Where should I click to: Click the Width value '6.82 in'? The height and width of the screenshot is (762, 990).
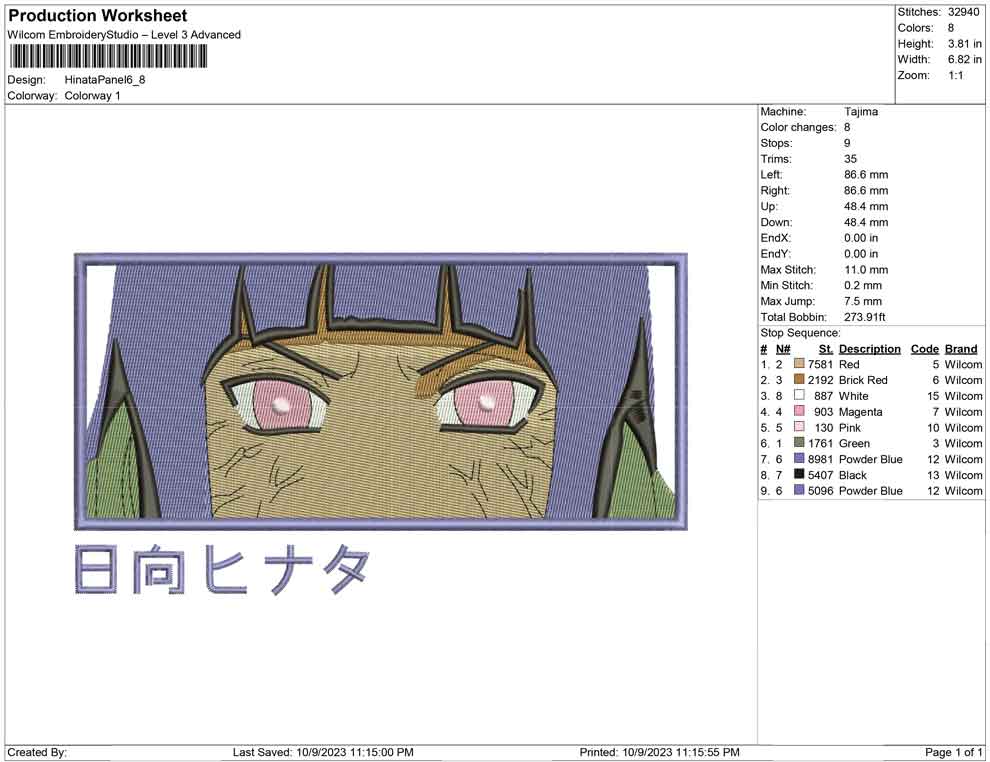point(965,59)
